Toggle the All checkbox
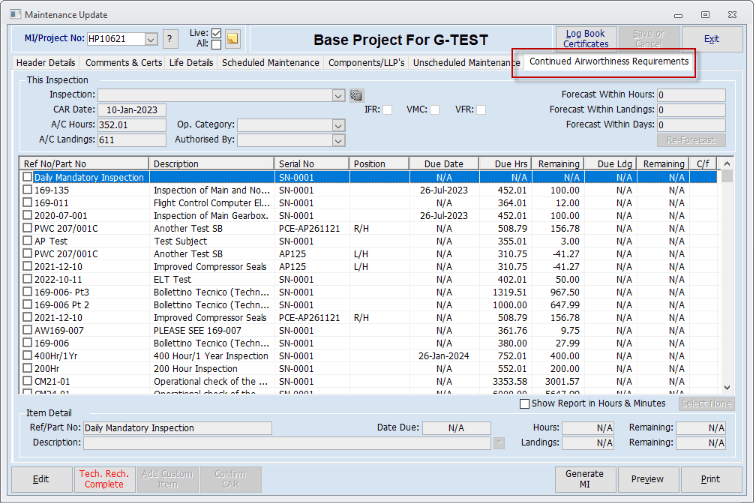Image resolution: width=754 pixels, height=503 pixels. (x=216, y=45)
